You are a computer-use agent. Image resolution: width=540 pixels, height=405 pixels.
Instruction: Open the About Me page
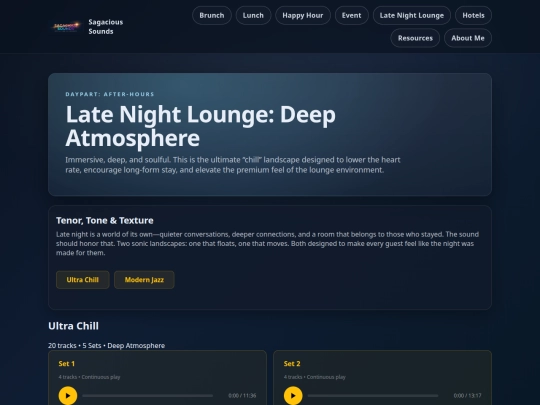click(x=468, y=38)
